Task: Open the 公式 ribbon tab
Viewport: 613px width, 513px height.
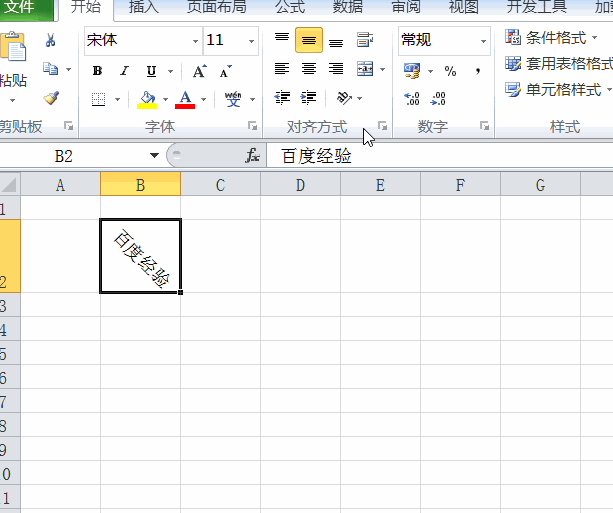Action: (x=290, y=7)
